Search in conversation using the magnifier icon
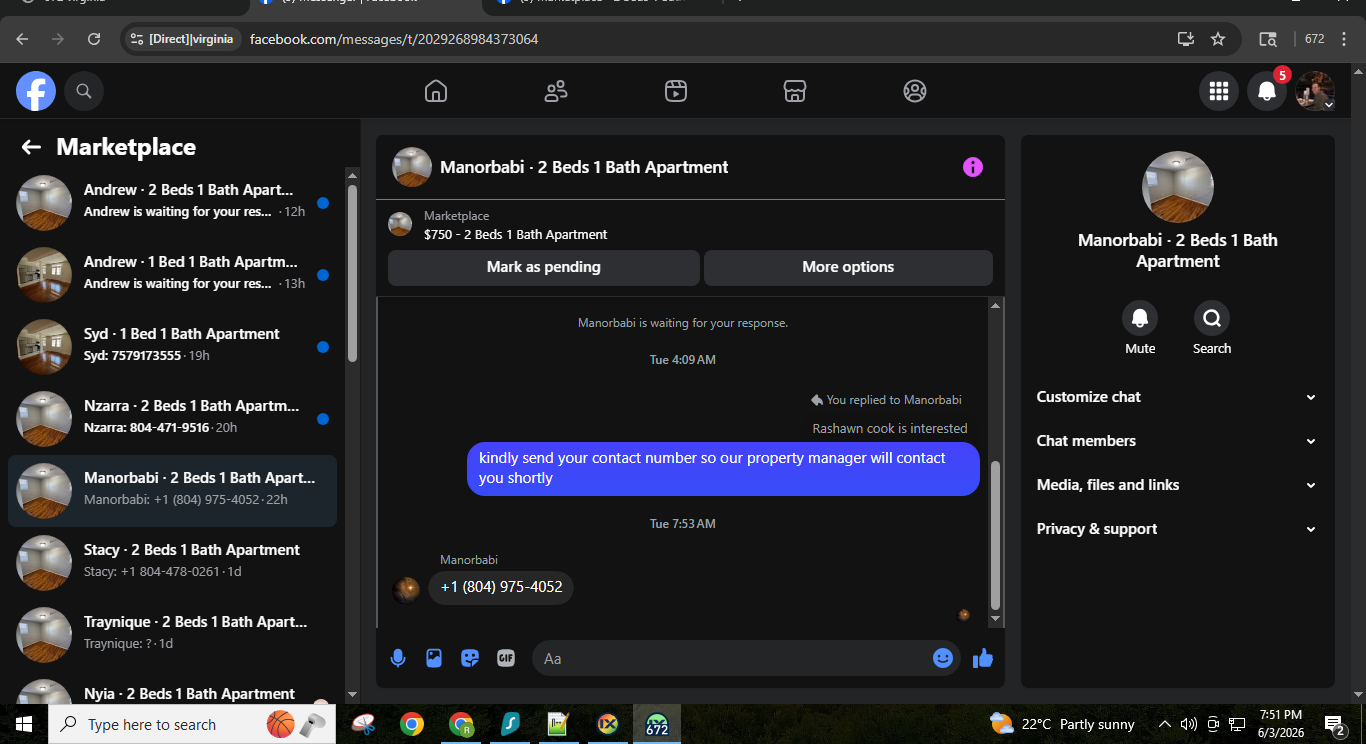The width and height of the screenshot is (1366, 744). (x=1212, y=319)
